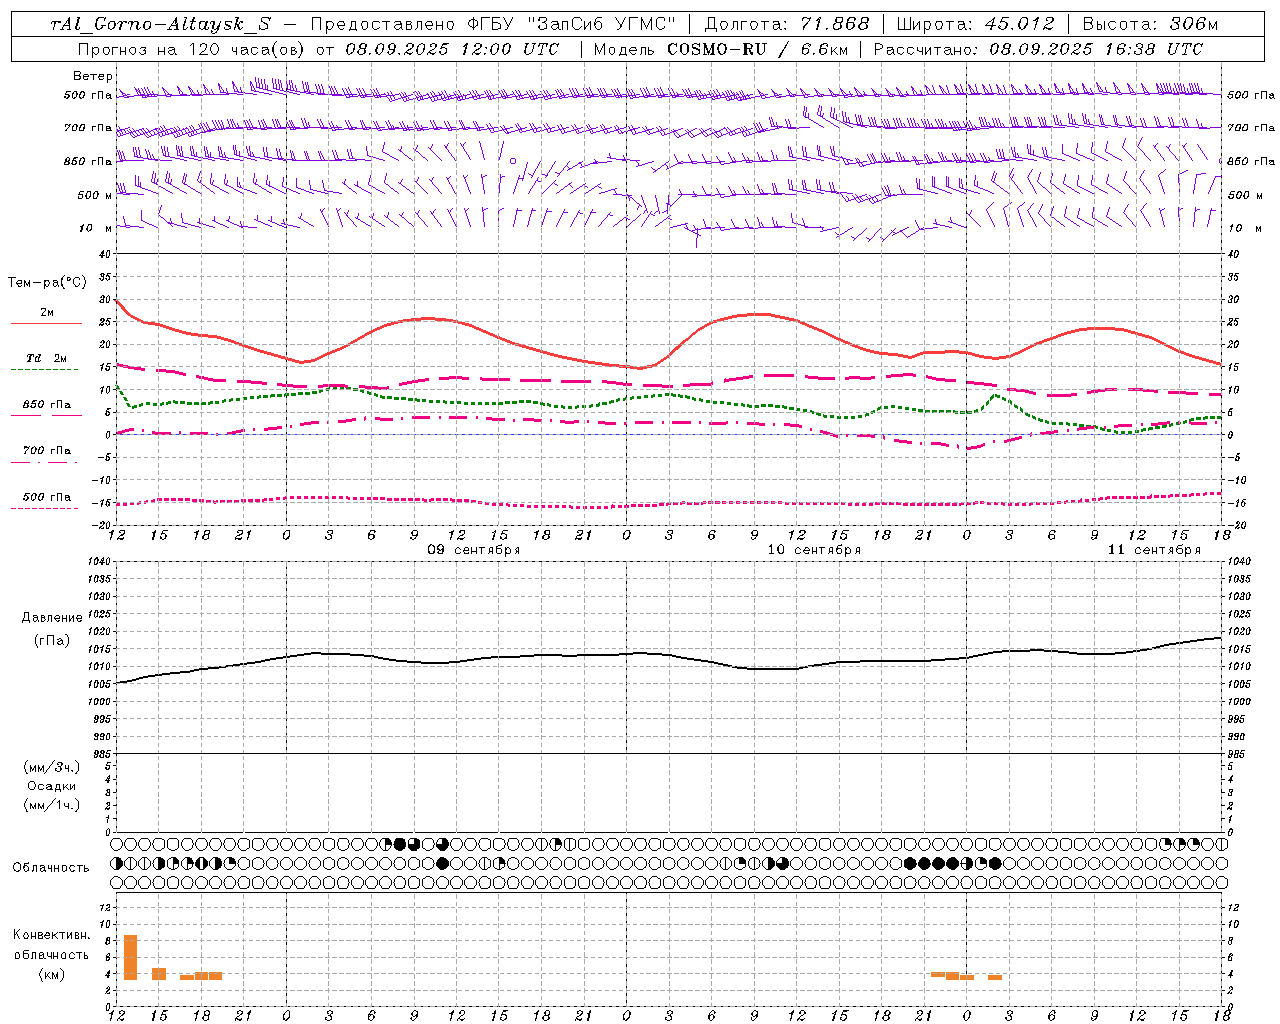
Task: Click the right 1020 pressure axis value
Action: tap(1240, 632)
